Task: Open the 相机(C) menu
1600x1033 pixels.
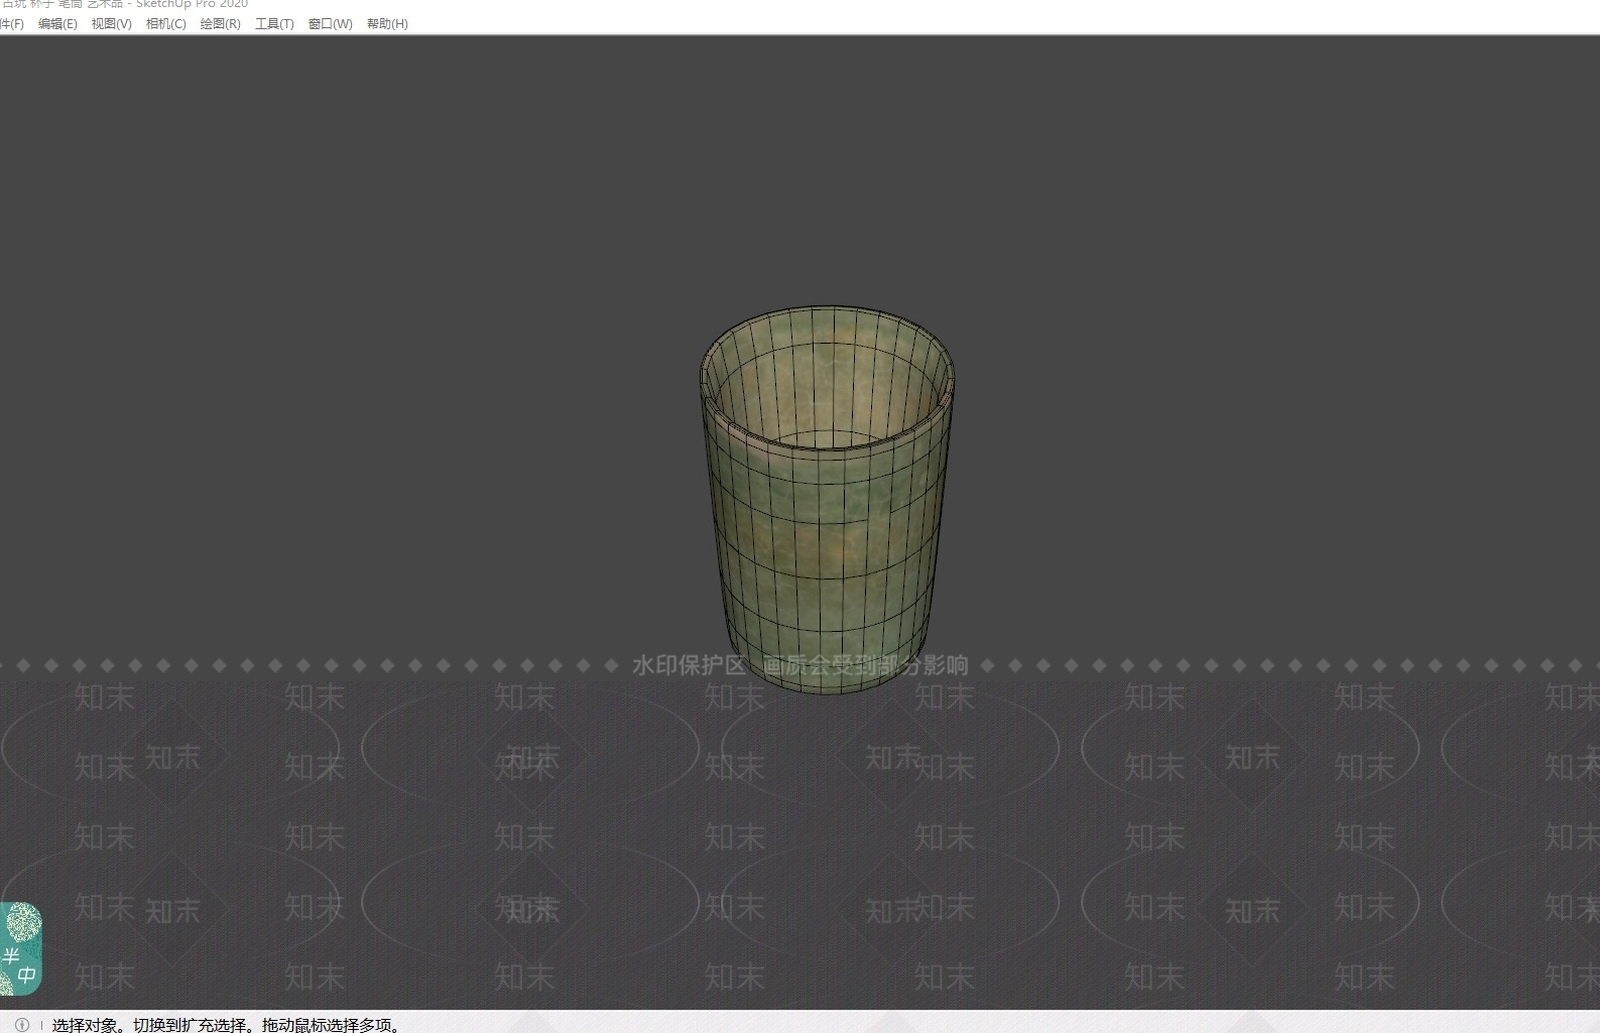Action: [x=166, y=24]
